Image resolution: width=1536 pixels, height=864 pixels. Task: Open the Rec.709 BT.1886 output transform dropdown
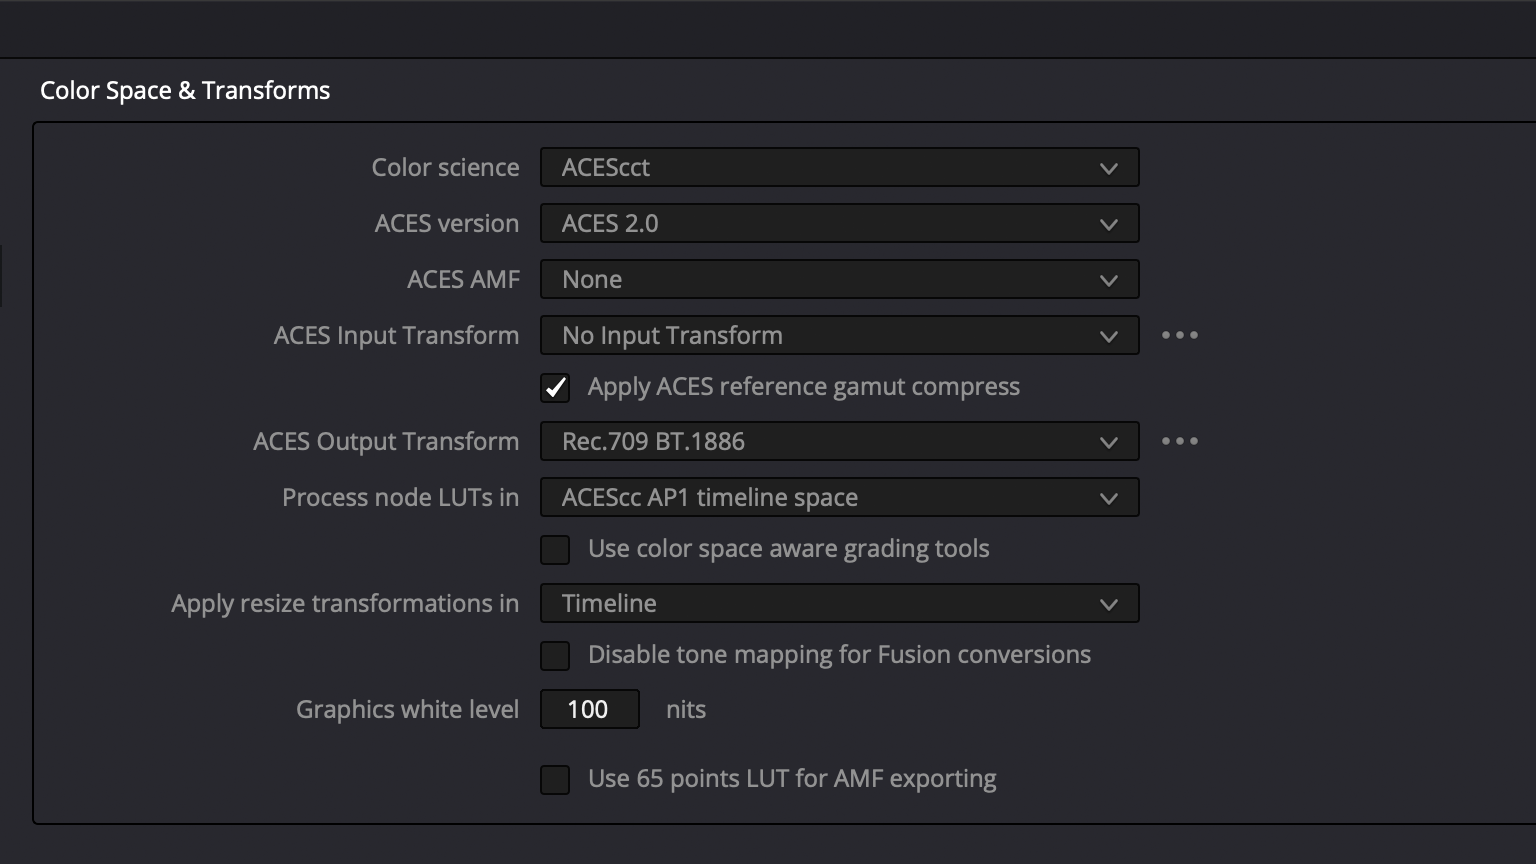(x=838, y=442)
